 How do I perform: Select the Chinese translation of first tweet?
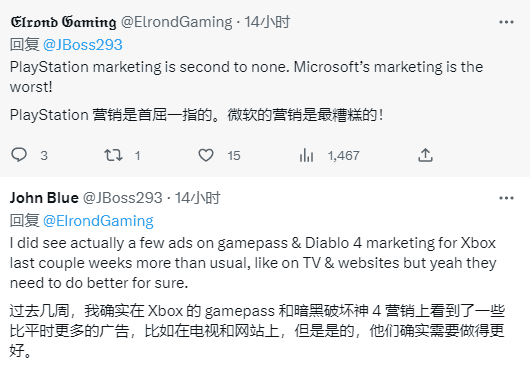196,115
